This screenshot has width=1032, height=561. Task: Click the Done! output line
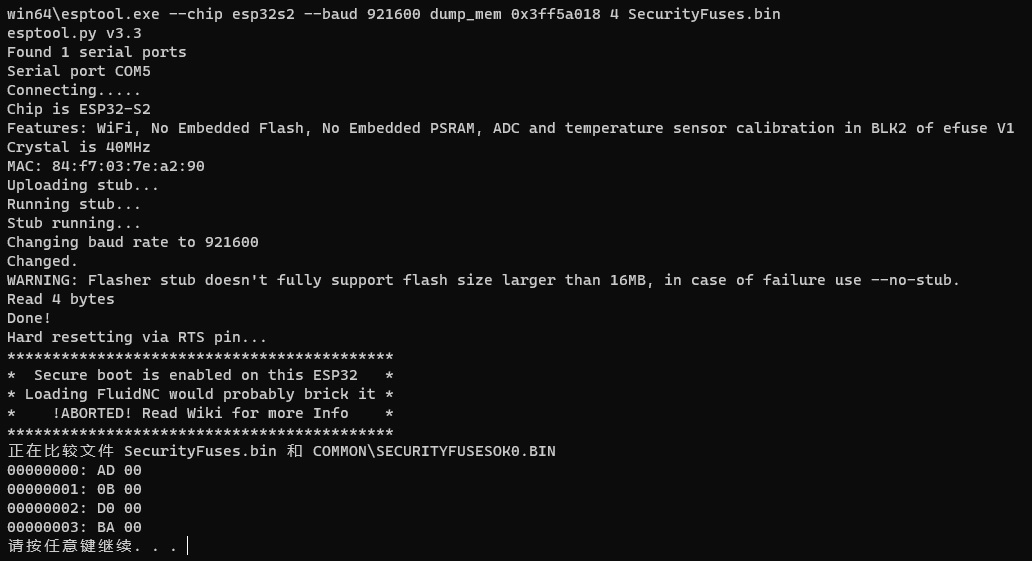coord(29,318)
